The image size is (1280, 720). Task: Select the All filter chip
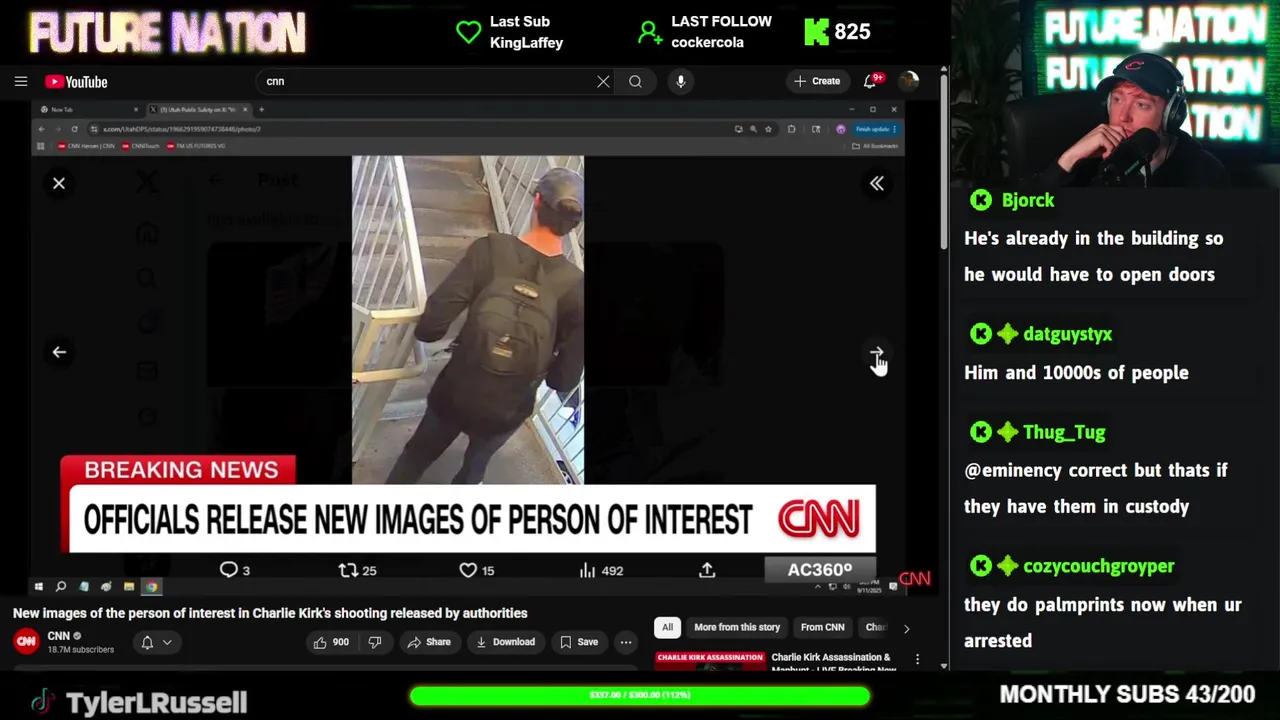tap(667, 627)
